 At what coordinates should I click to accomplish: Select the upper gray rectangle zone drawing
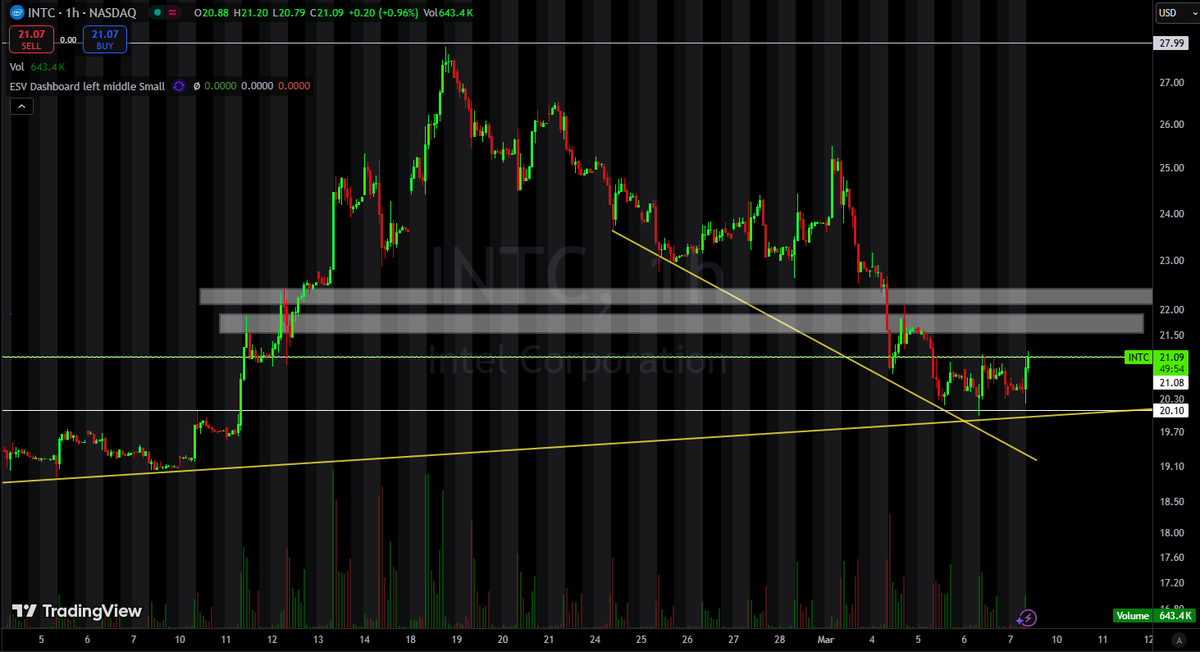pyautogui.click(x=676, y=296)
